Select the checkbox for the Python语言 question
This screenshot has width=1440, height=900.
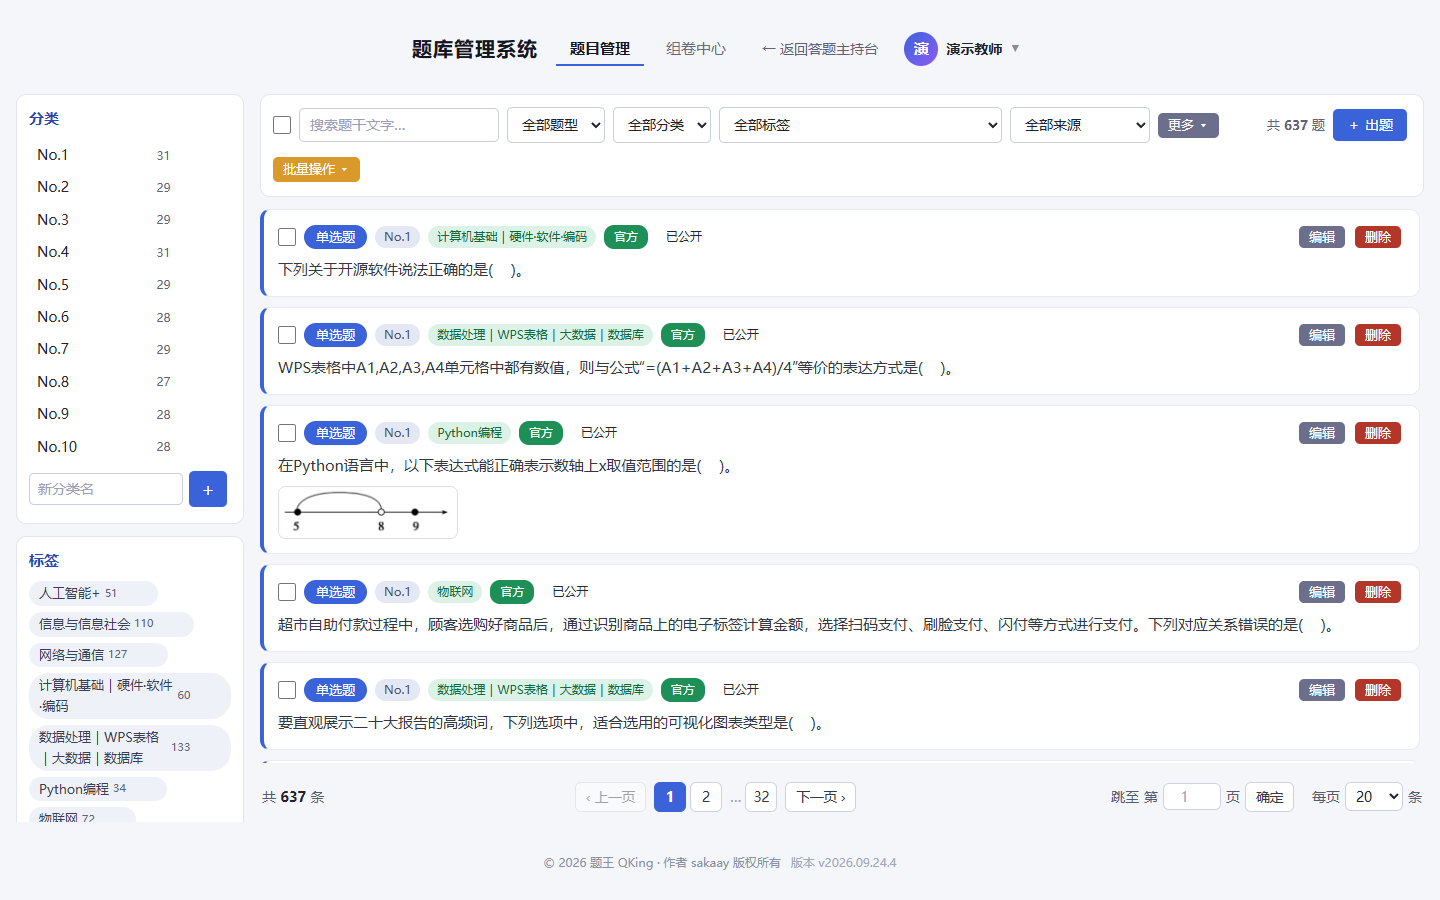click(x=287, y=433)
